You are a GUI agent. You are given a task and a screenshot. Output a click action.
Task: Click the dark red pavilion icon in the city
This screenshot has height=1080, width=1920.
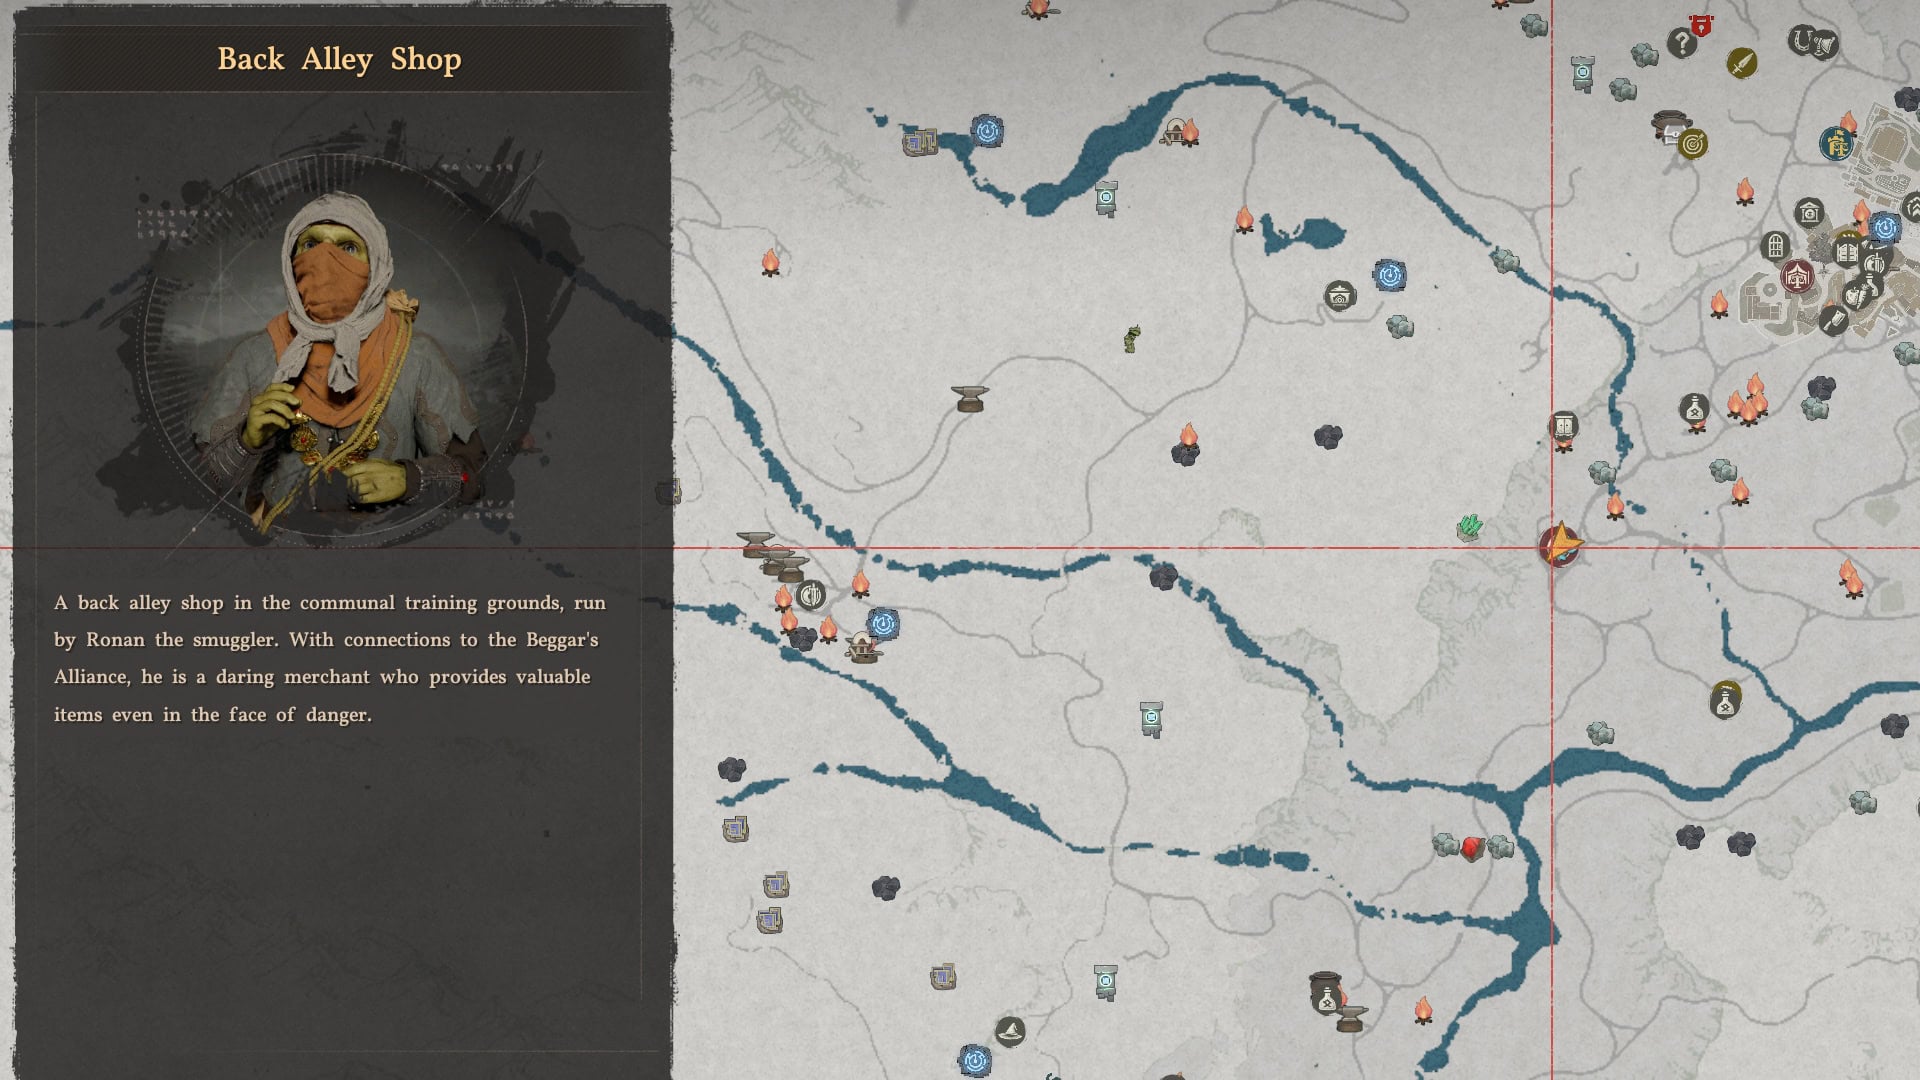point(1797,276)
